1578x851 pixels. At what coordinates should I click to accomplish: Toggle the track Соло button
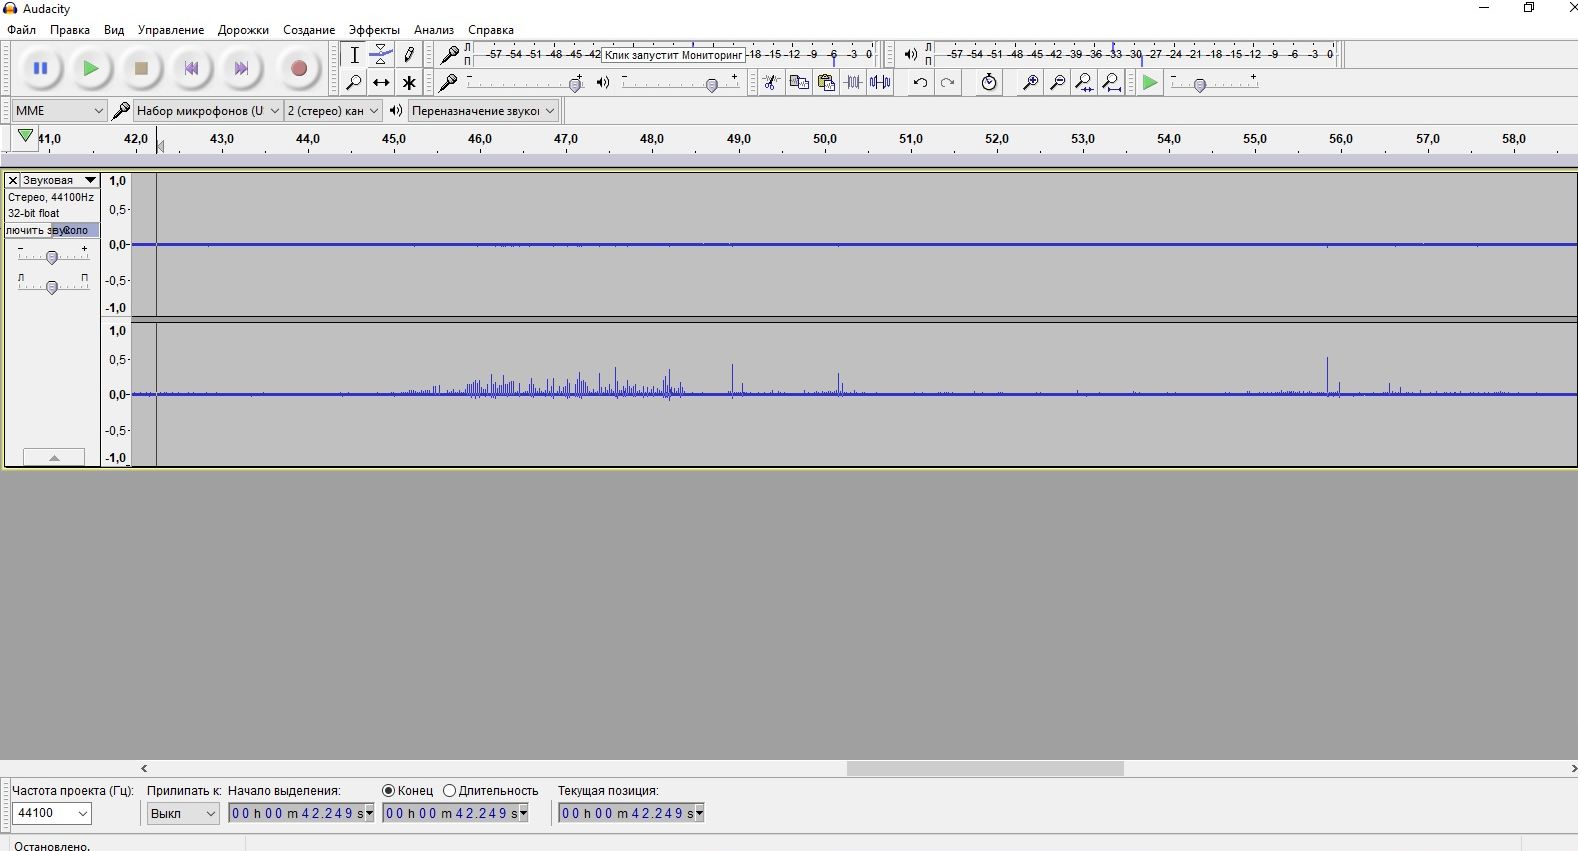tap(76, 230)
